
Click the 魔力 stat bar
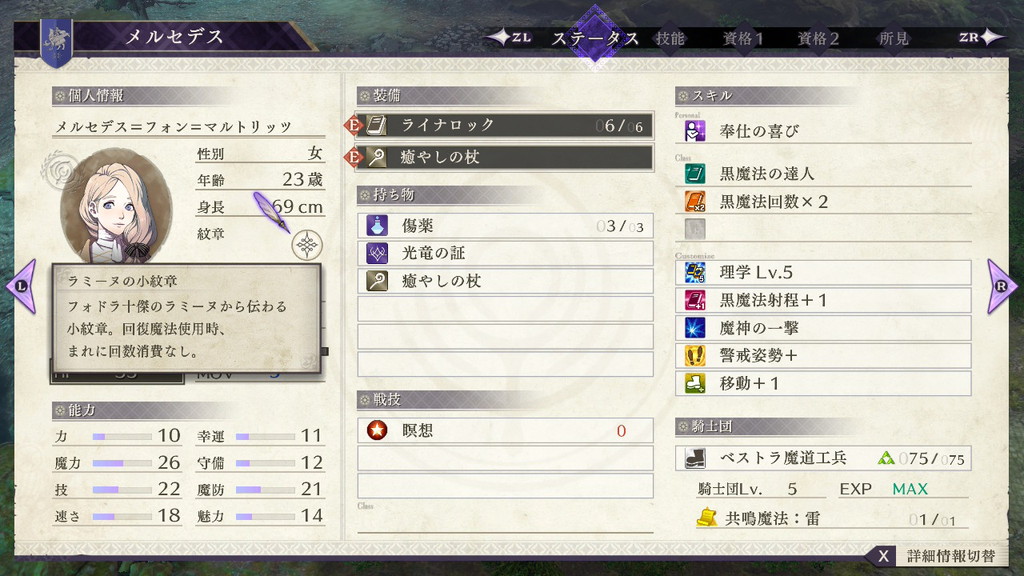click(121, 464)
